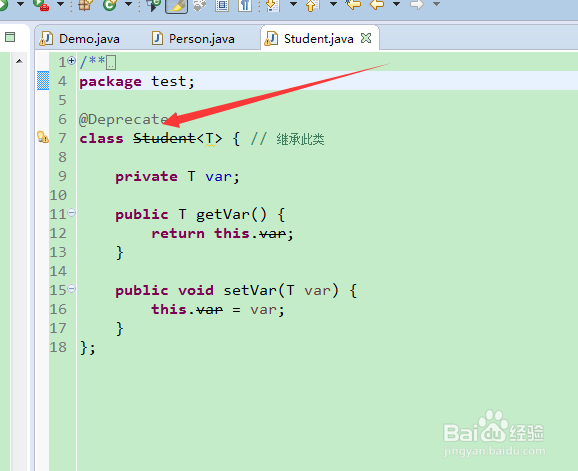Open the Back history dropdown arrow
Image resolution: width=578 pixels, height=471 pixels.
[396, 4]
